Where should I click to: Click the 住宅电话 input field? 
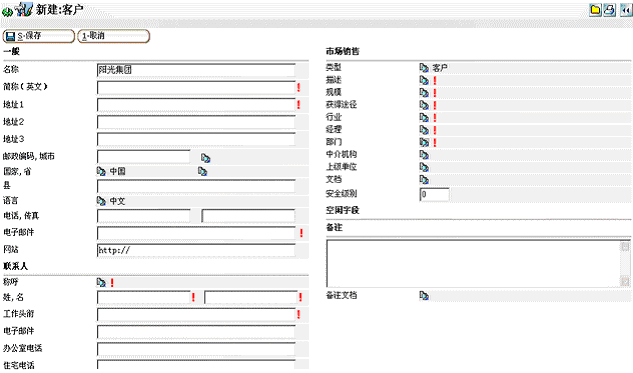(x=196, y=365)
